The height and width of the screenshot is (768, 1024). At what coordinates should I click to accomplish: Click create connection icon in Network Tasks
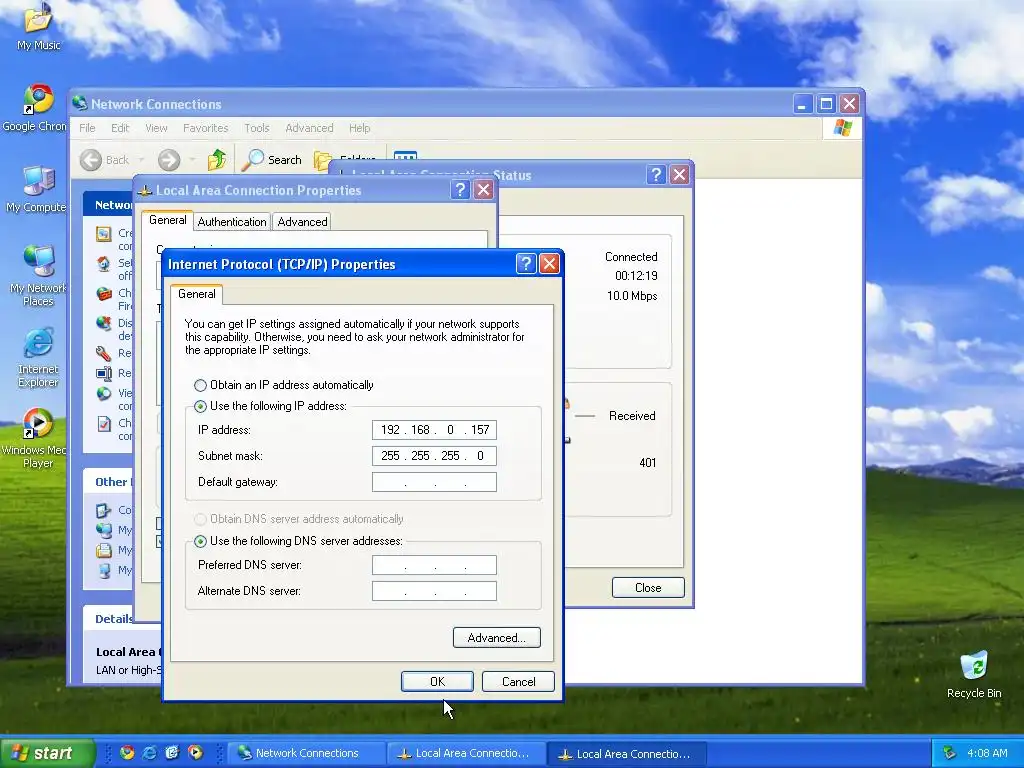(x=104, y=234)
